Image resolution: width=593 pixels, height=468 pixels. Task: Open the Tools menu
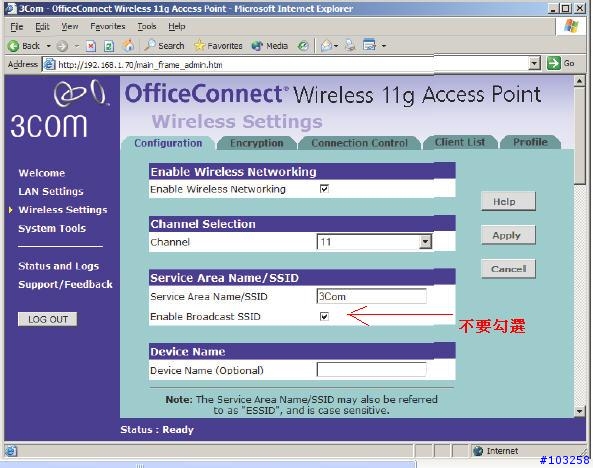[147, 26]
